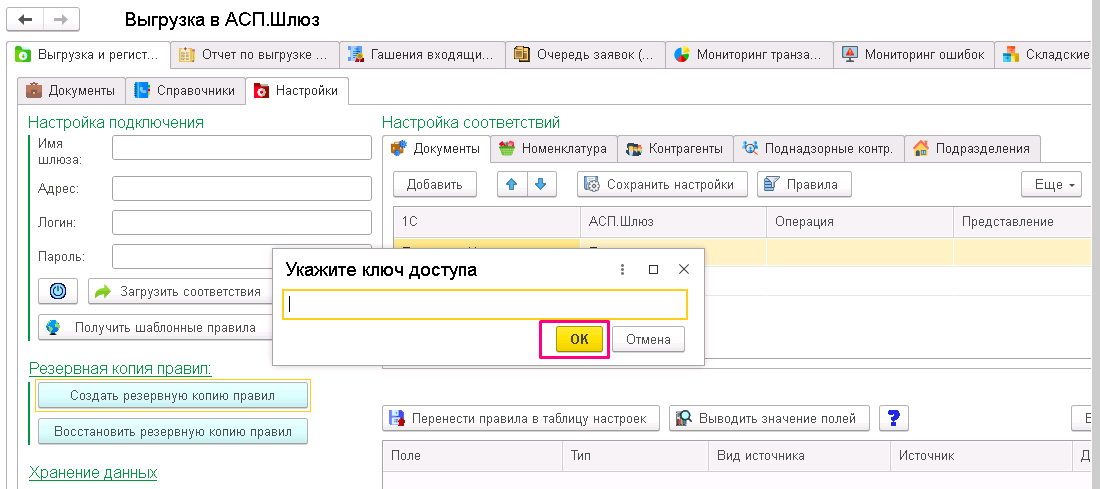Confirm access key with OK button

579,340
